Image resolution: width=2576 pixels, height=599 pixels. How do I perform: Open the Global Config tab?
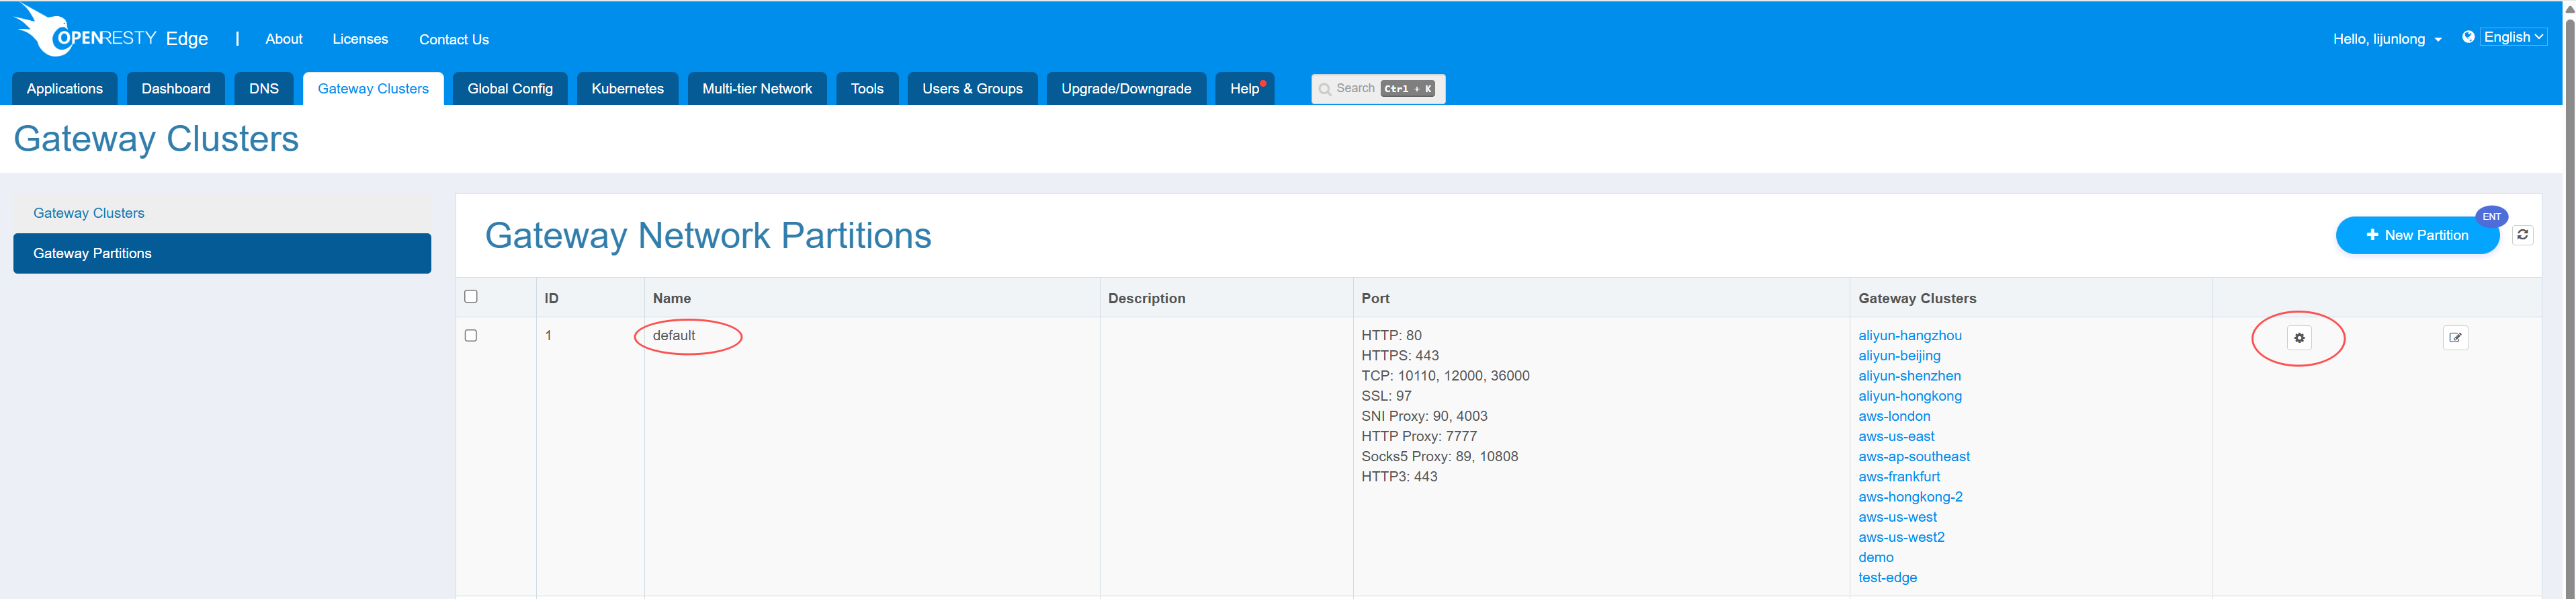[510, 89]
